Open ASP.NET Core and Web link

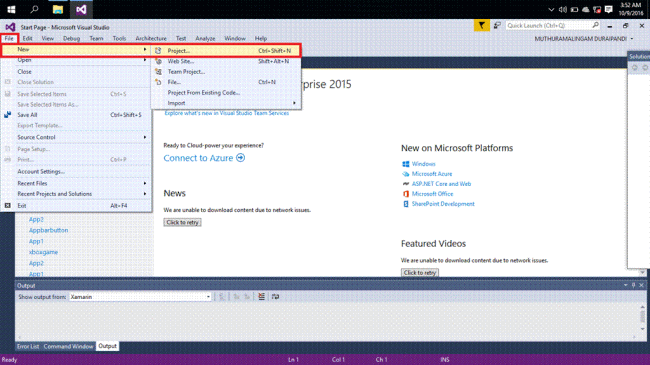pyautogui.click(x=441, y=184)
